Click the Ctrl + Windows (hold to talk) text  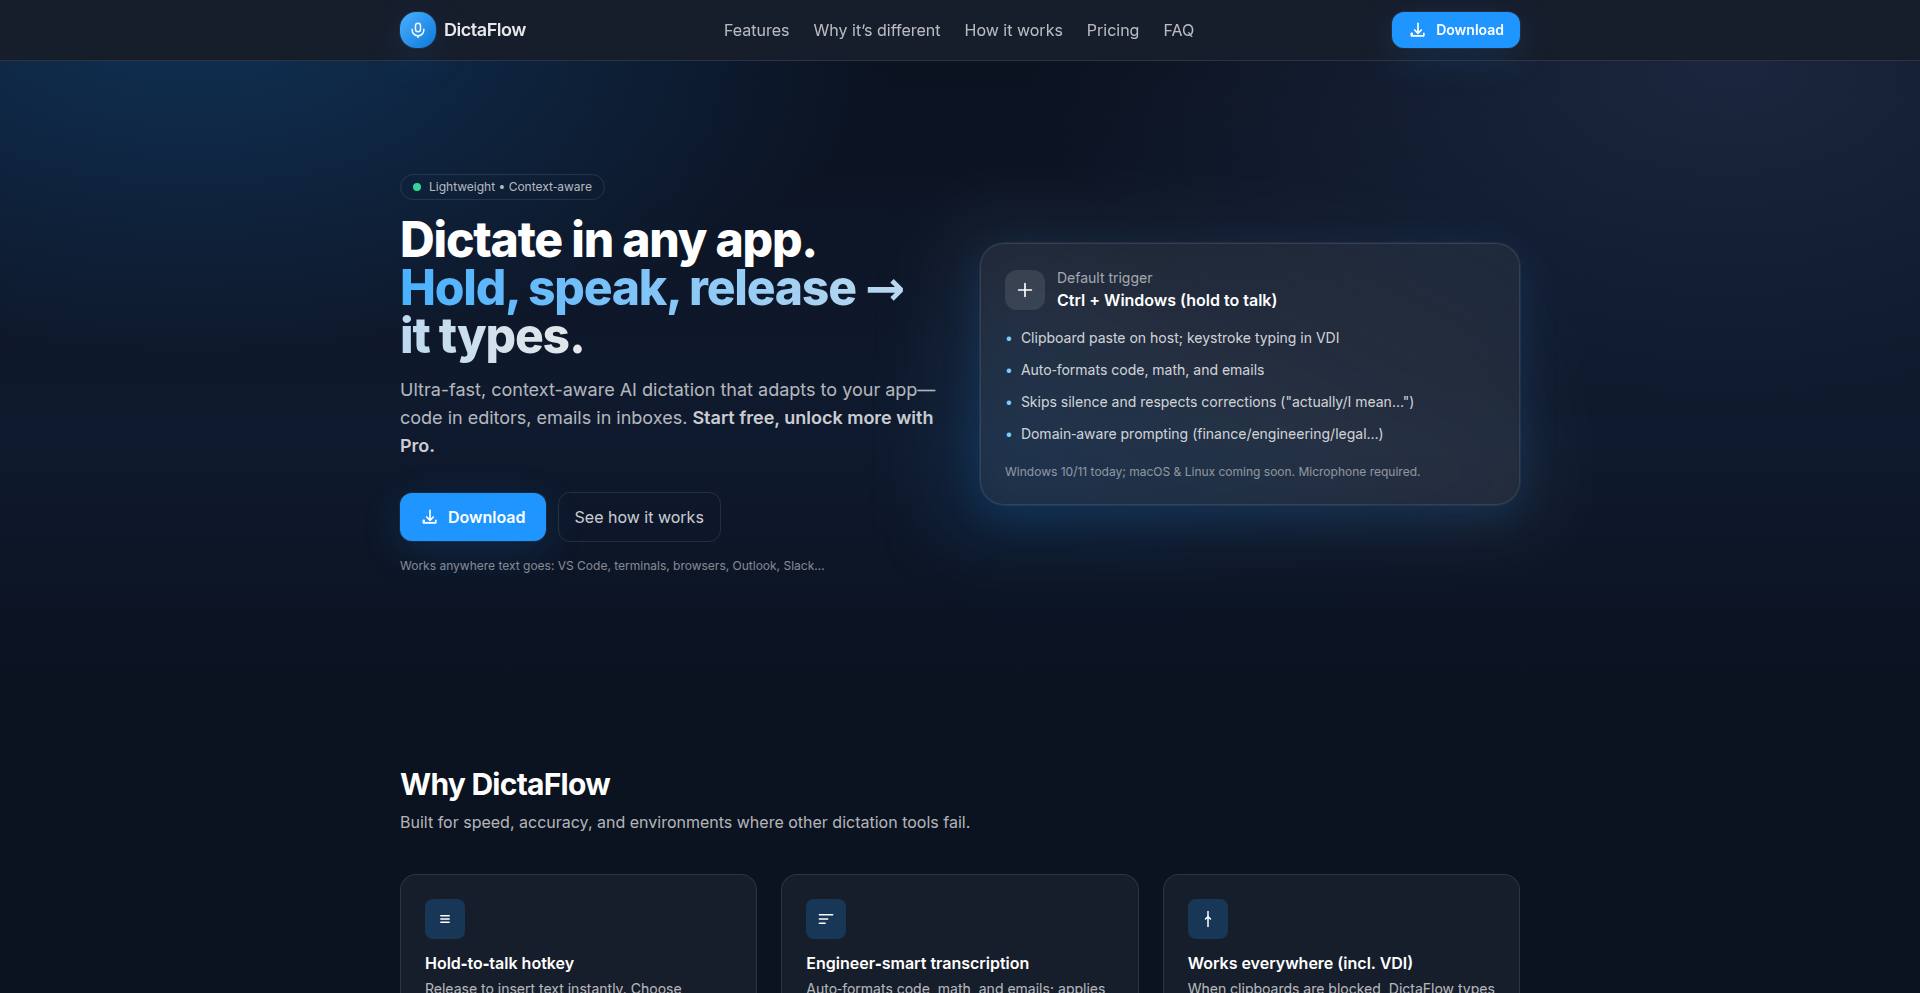(1167, 300)
